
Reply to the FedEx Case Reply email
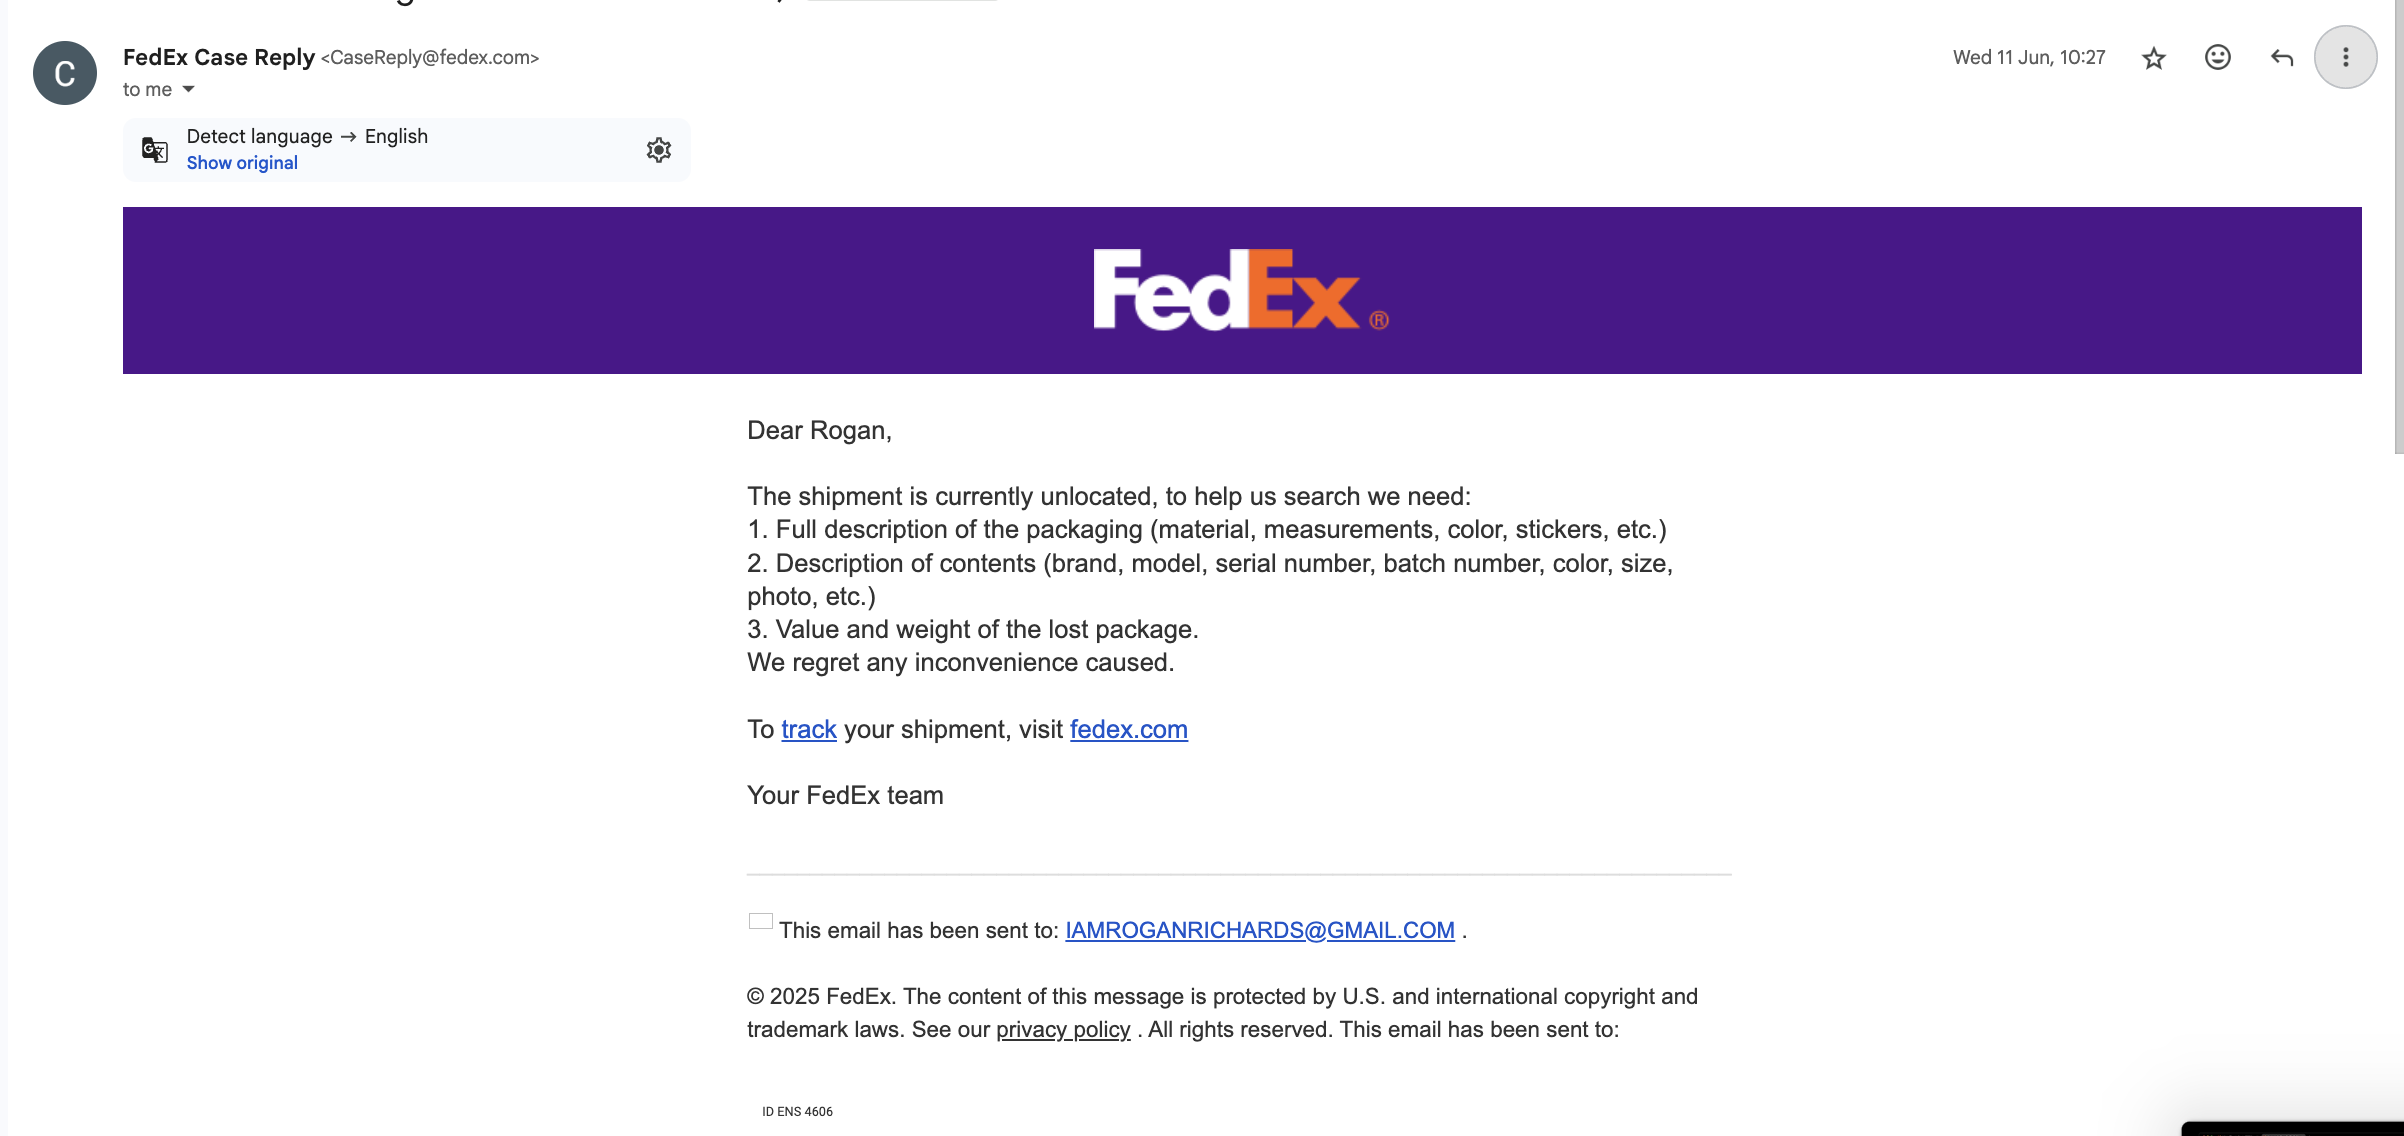tap(2282, 58)
